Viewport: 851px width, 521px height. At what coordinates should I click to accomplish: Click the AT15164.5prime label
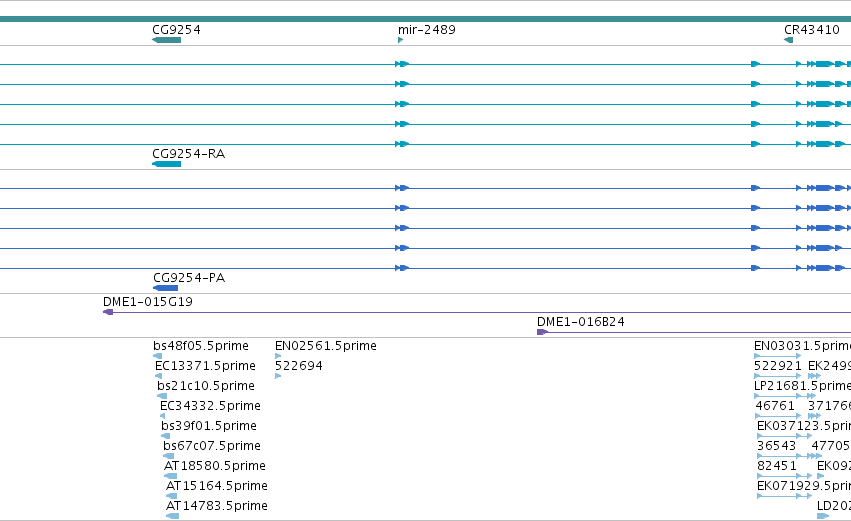217,486
